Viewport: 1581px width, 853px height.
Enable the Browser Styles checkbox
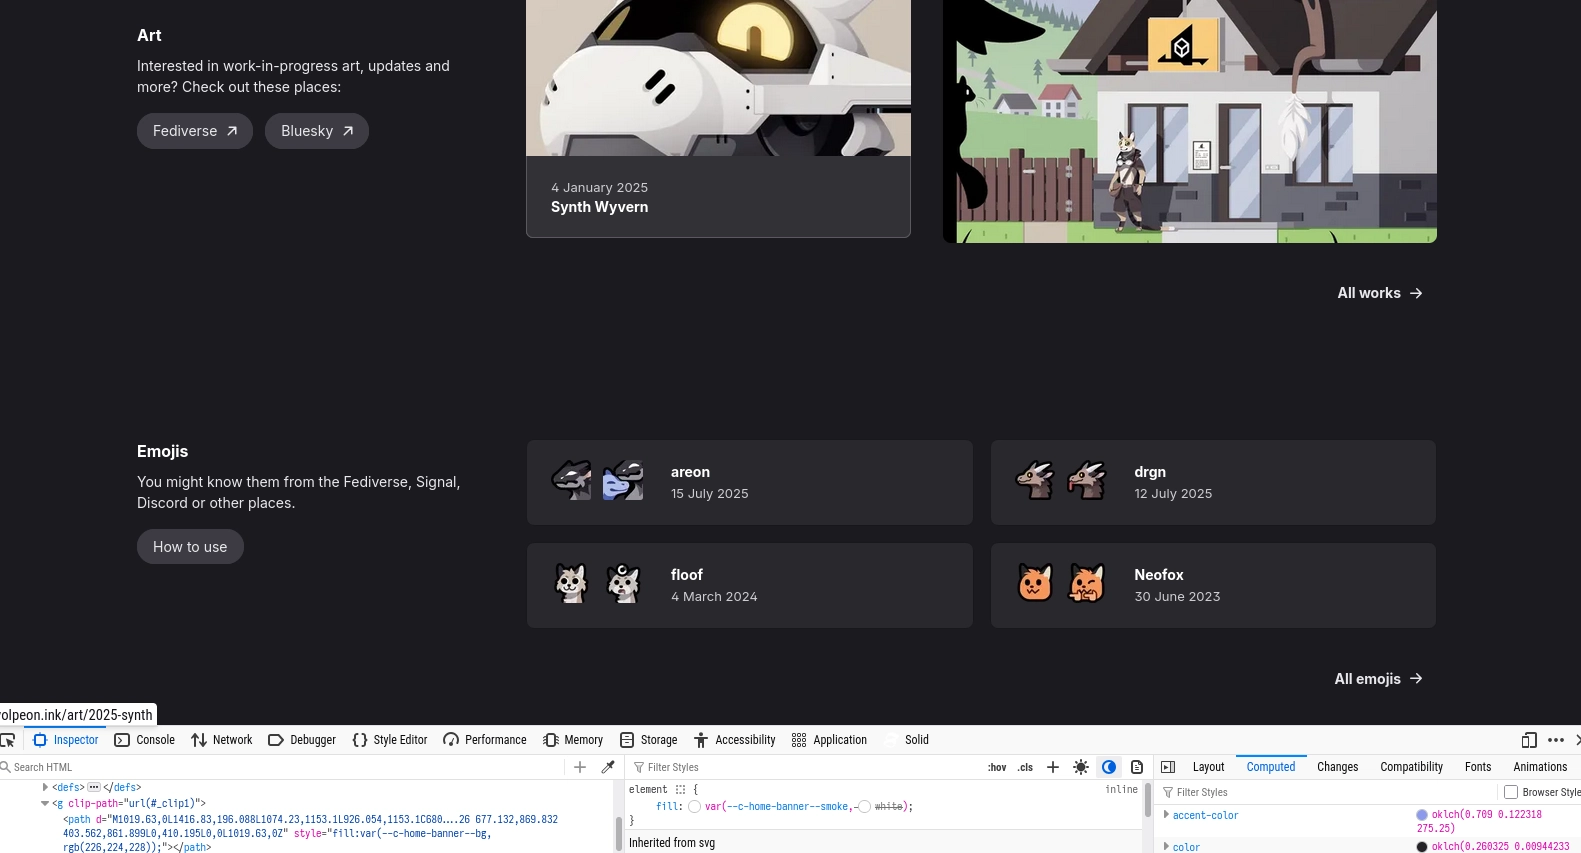1511,792
